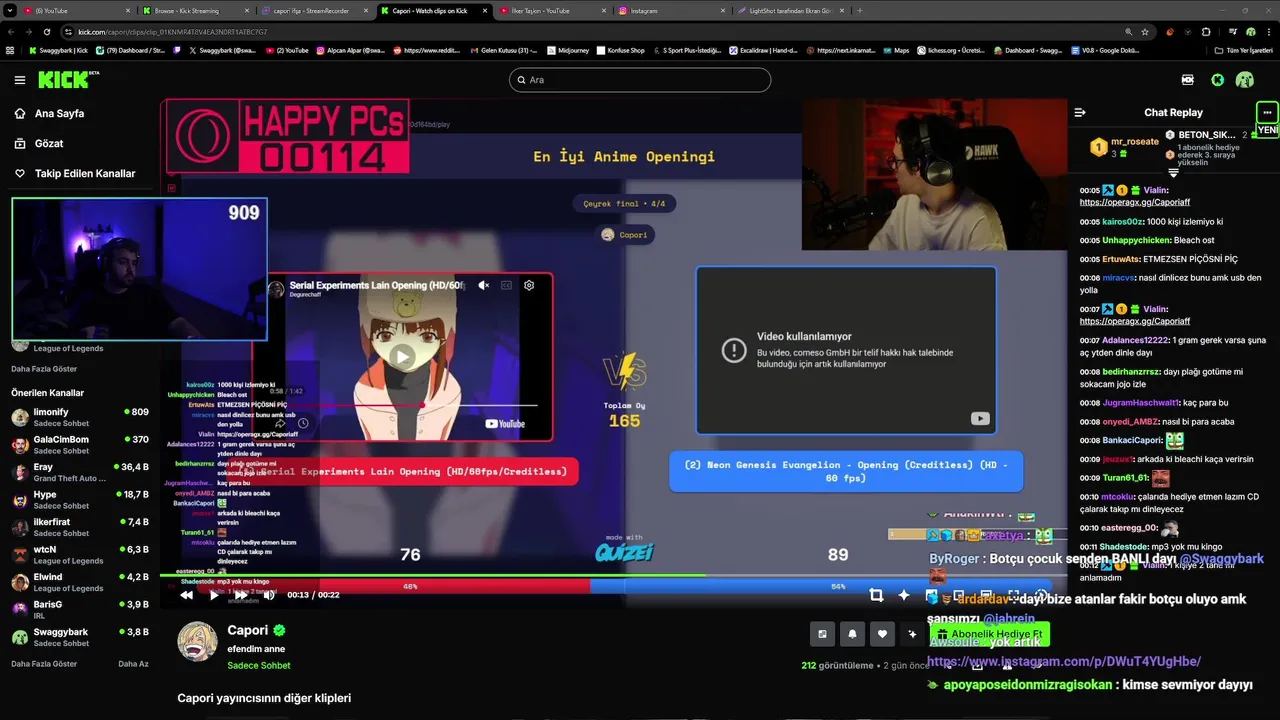Fast-forward the clip player
Image resolution: width=1280 pixels, height=720 pixels.
(x=240, y=595)
